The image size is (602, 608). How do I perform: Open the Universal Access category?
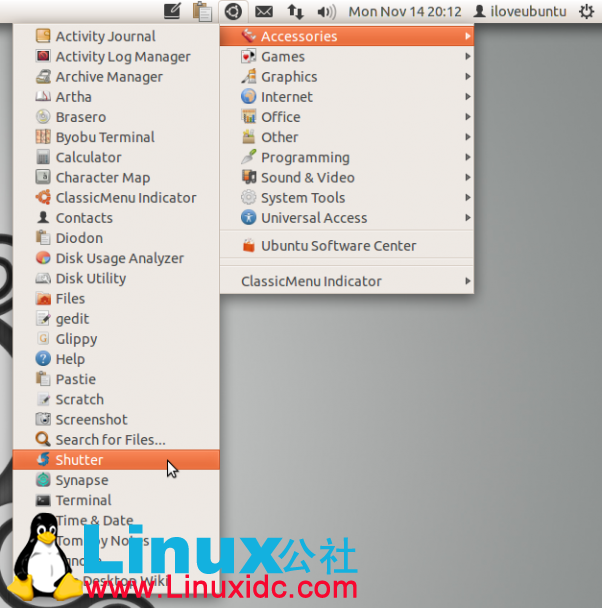[x=347, y=218]
